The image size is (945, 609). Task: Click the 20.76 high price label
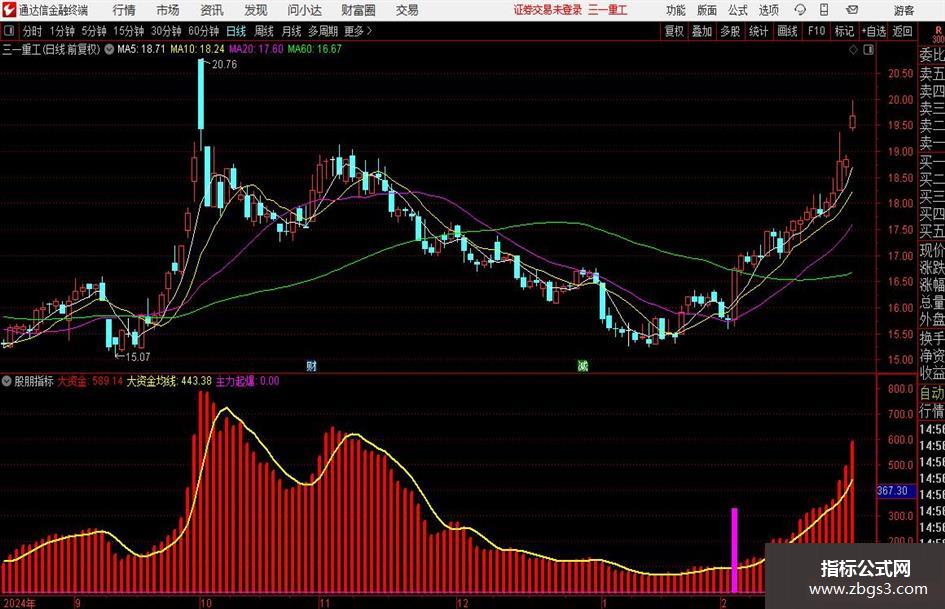[224, 65]
